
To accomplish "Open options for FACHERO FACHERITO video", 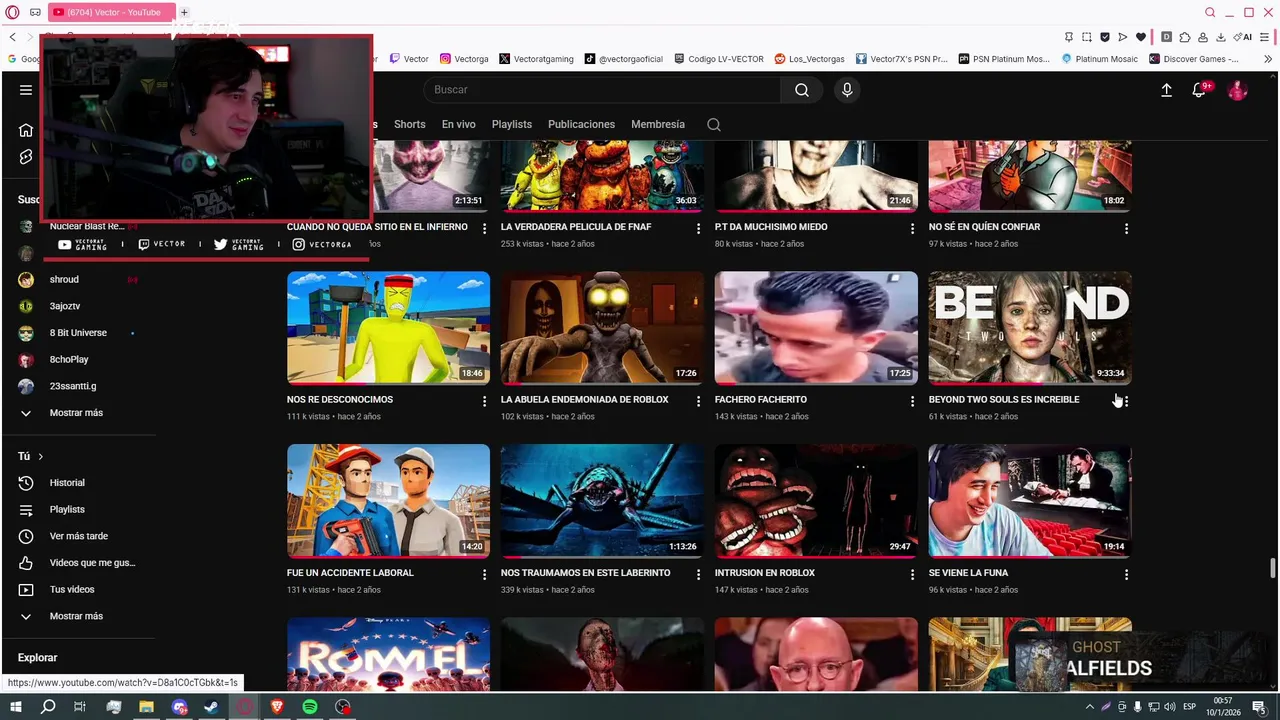I will click(x=912, y=401).
